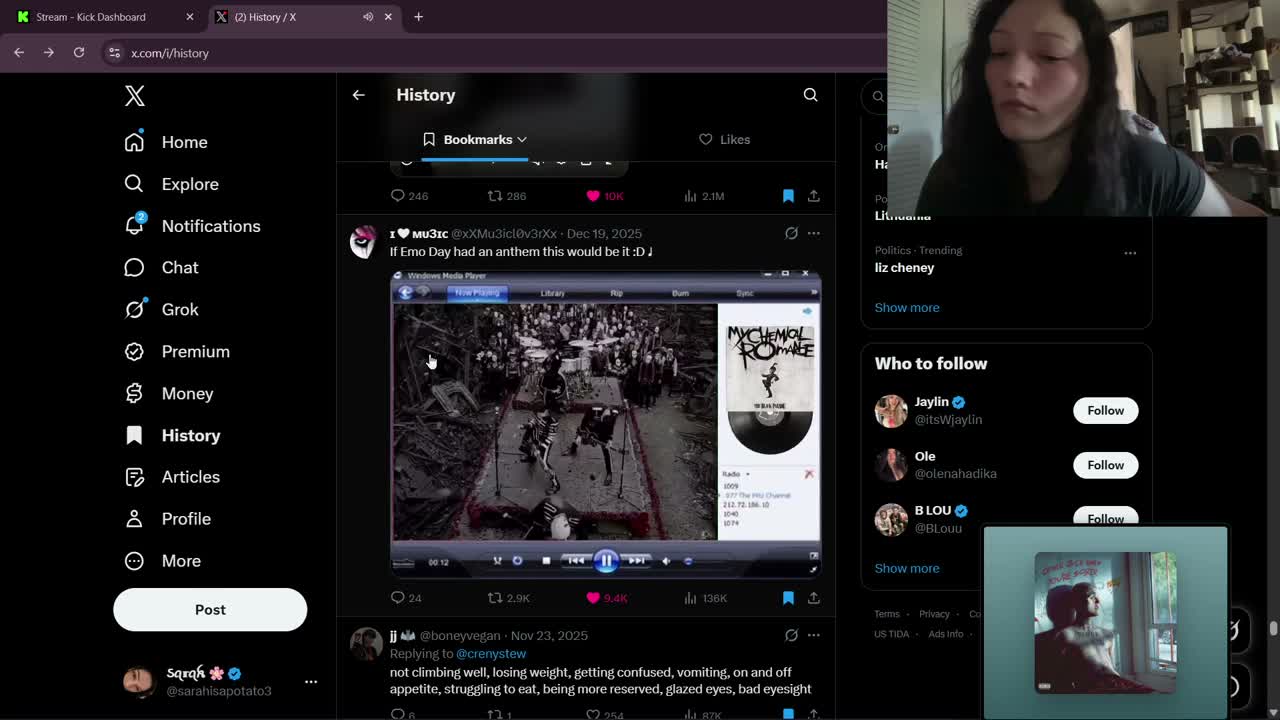Image resolution: width=1280 pixels, height=720 pixels.
Task: Open Jaylin's profile picture
Action: point(891,411)
